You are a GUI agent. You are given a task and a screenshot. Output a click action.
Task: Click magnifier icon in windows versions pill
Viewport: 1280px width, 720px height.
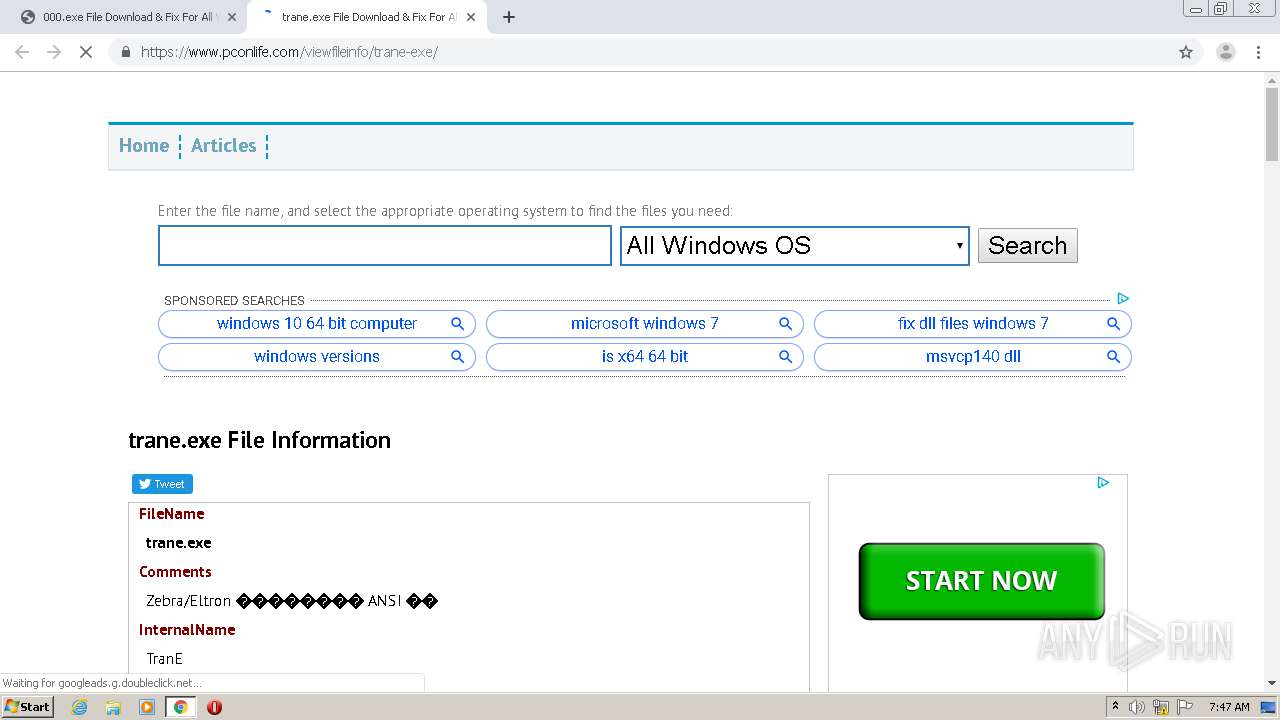(457, 357)
